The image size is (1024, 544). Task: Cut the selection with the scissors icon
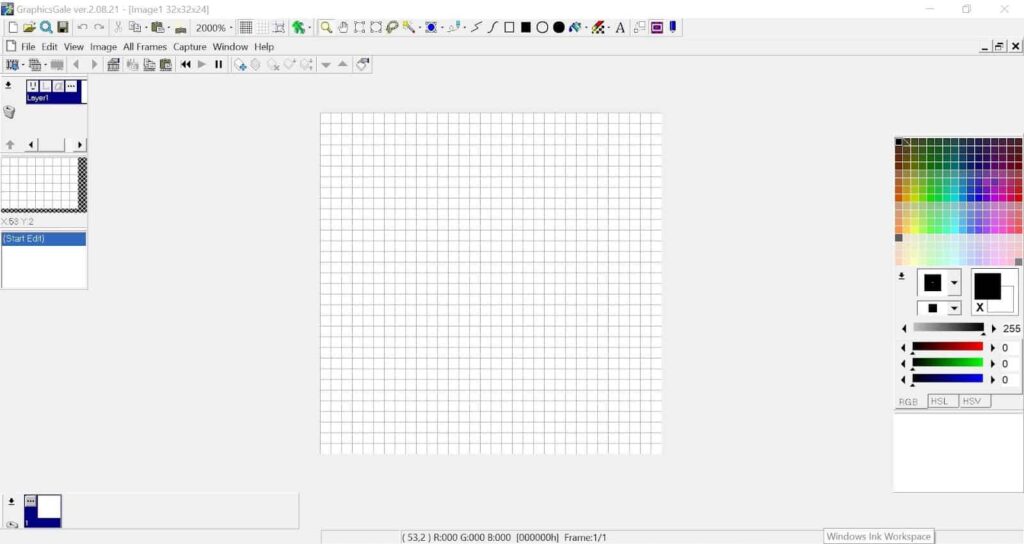pos(118,27)
